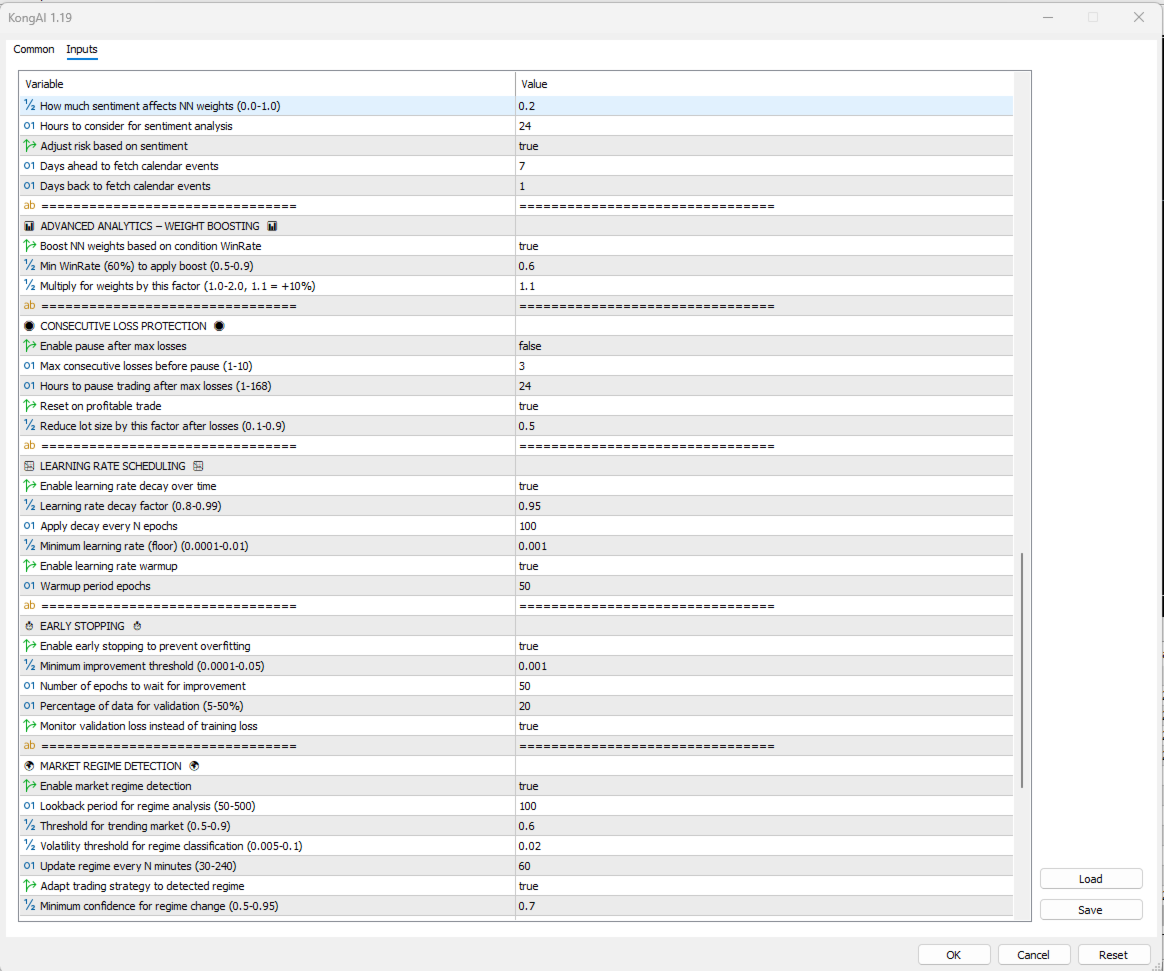This screenshot has height=971, width=1164.
Task: Click the icon right of LEARNING RATE SCHEDULING
Action: coord(198,466)
